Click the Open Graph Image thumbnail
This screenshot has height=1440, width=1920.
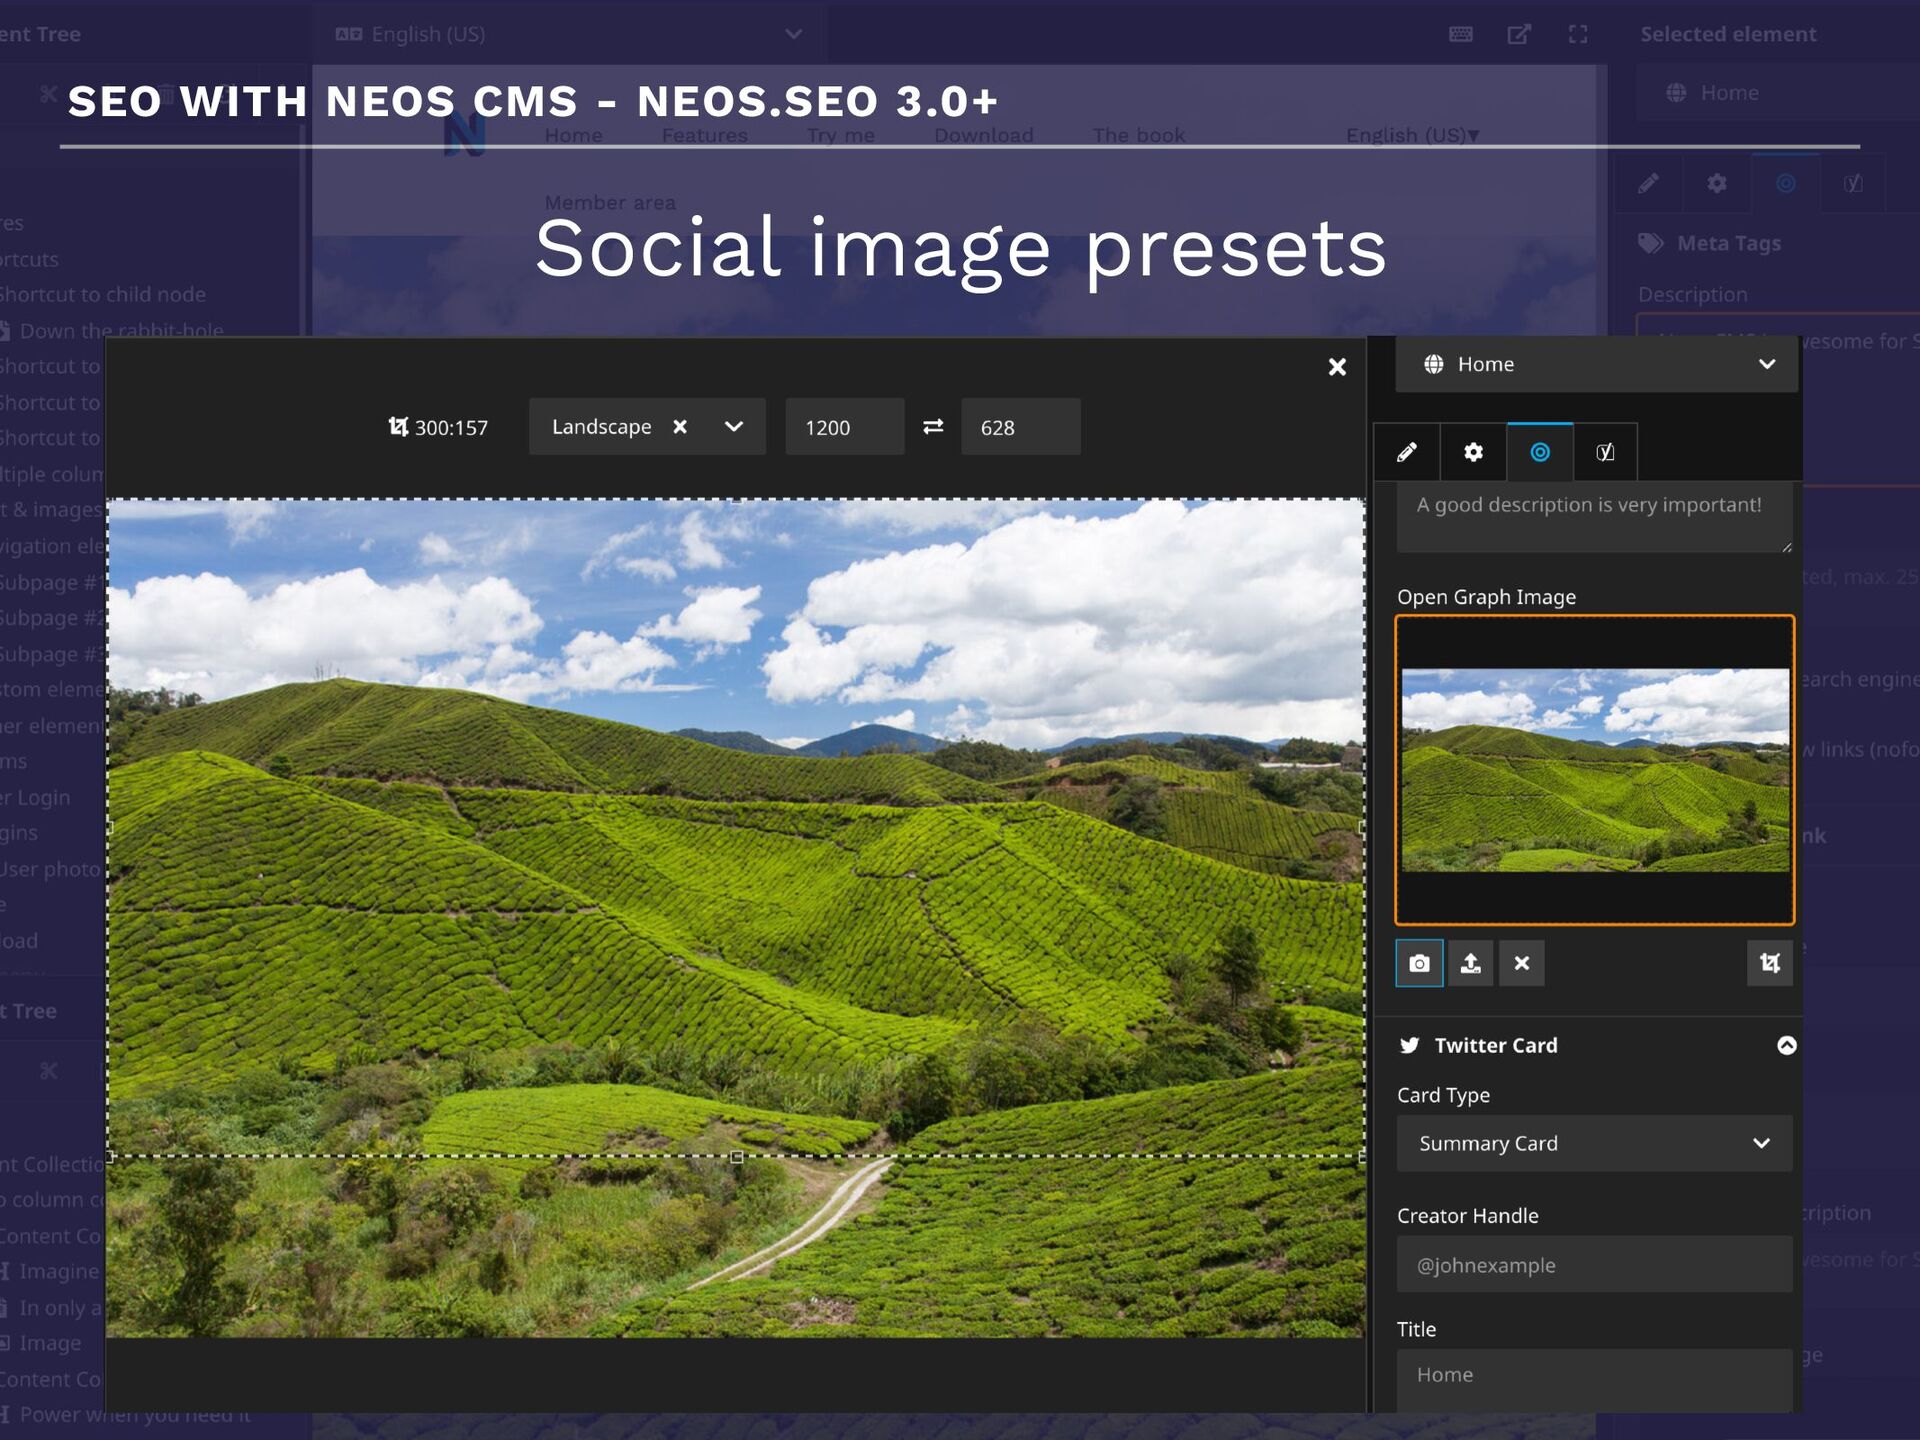[x=1595, y=770]
